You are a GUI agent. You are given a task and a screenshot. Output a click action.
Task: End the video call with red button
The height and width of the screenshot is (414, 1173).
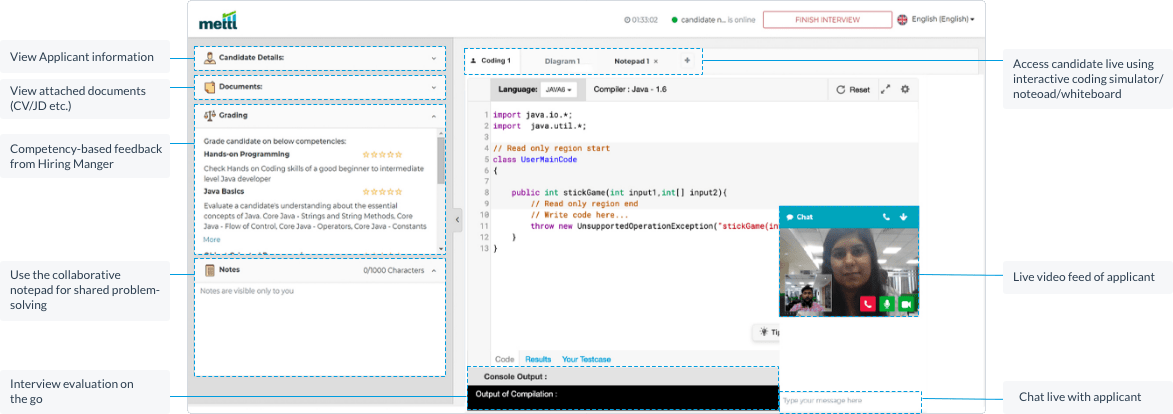pyautogui.click(x=868, y=304)
